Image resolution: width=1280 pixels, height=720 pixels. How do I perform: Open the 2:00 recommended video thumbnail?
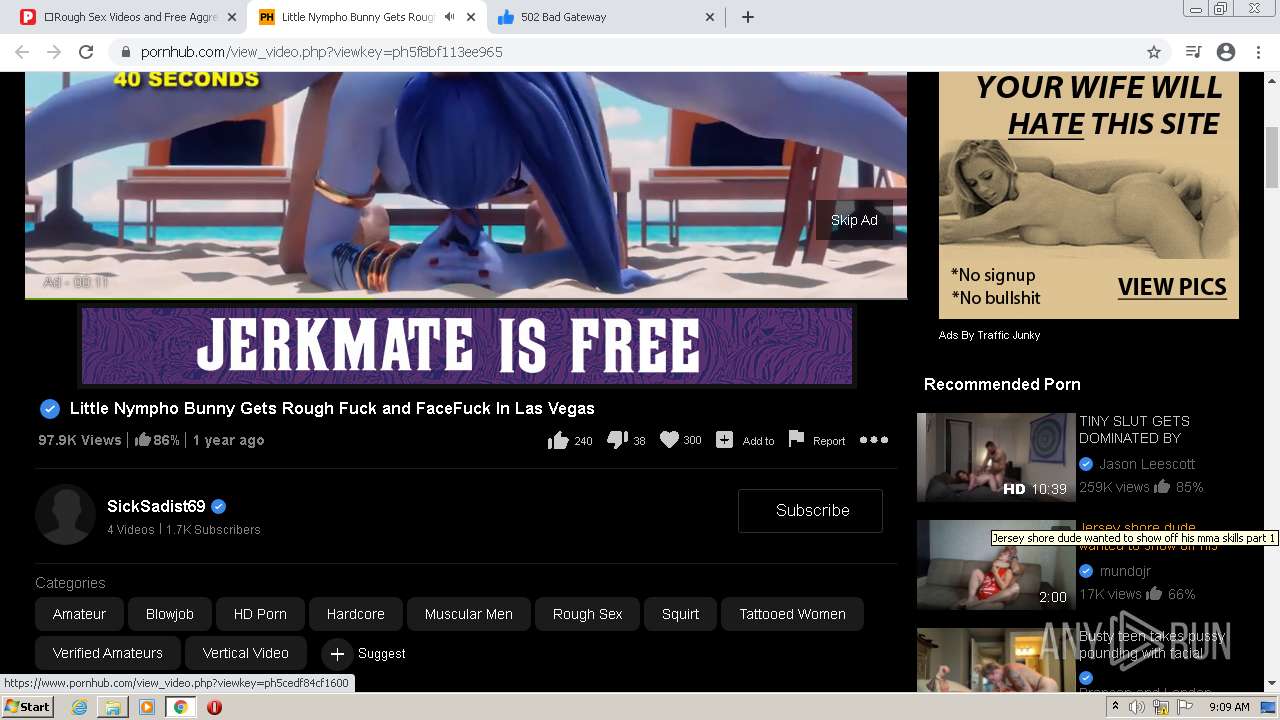pyautogui.click(x=995, y=565)
